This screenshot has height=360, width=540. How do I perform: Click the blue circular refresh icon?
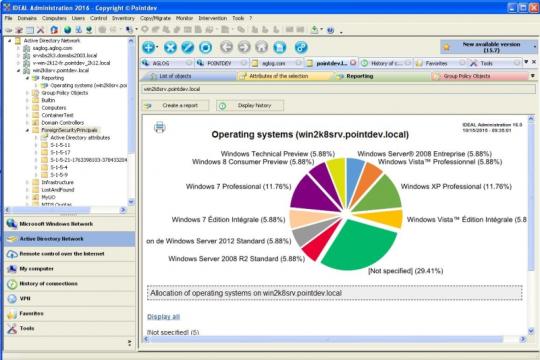(206, 47)
